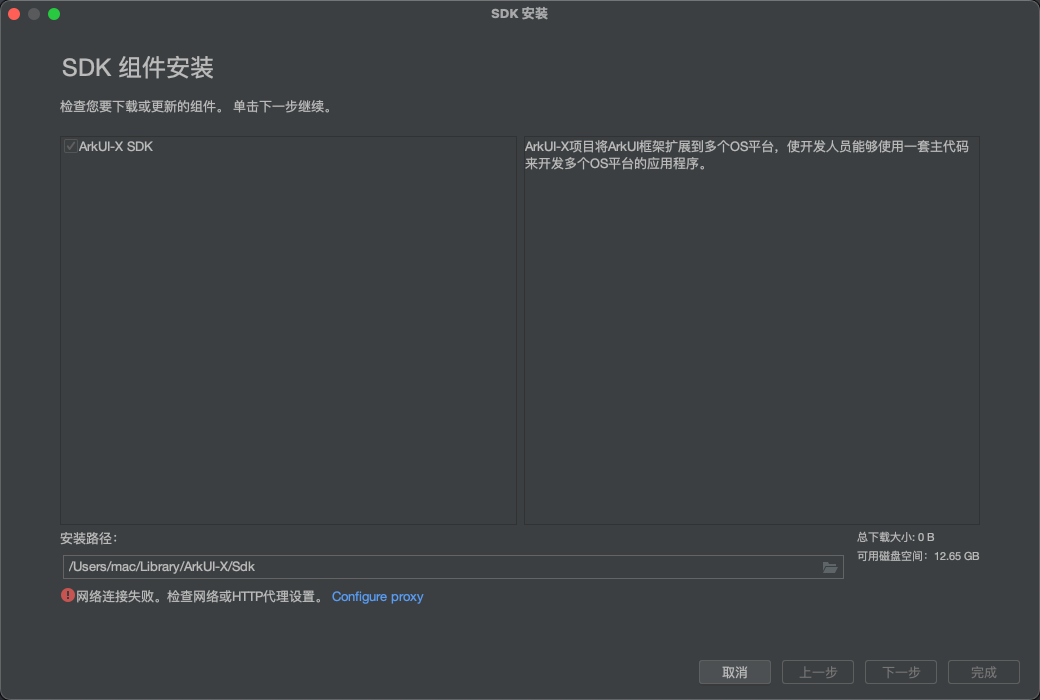Click the green zoom button of window
Viewport: 1040px width, 700px height.
(x=54, y=14)
